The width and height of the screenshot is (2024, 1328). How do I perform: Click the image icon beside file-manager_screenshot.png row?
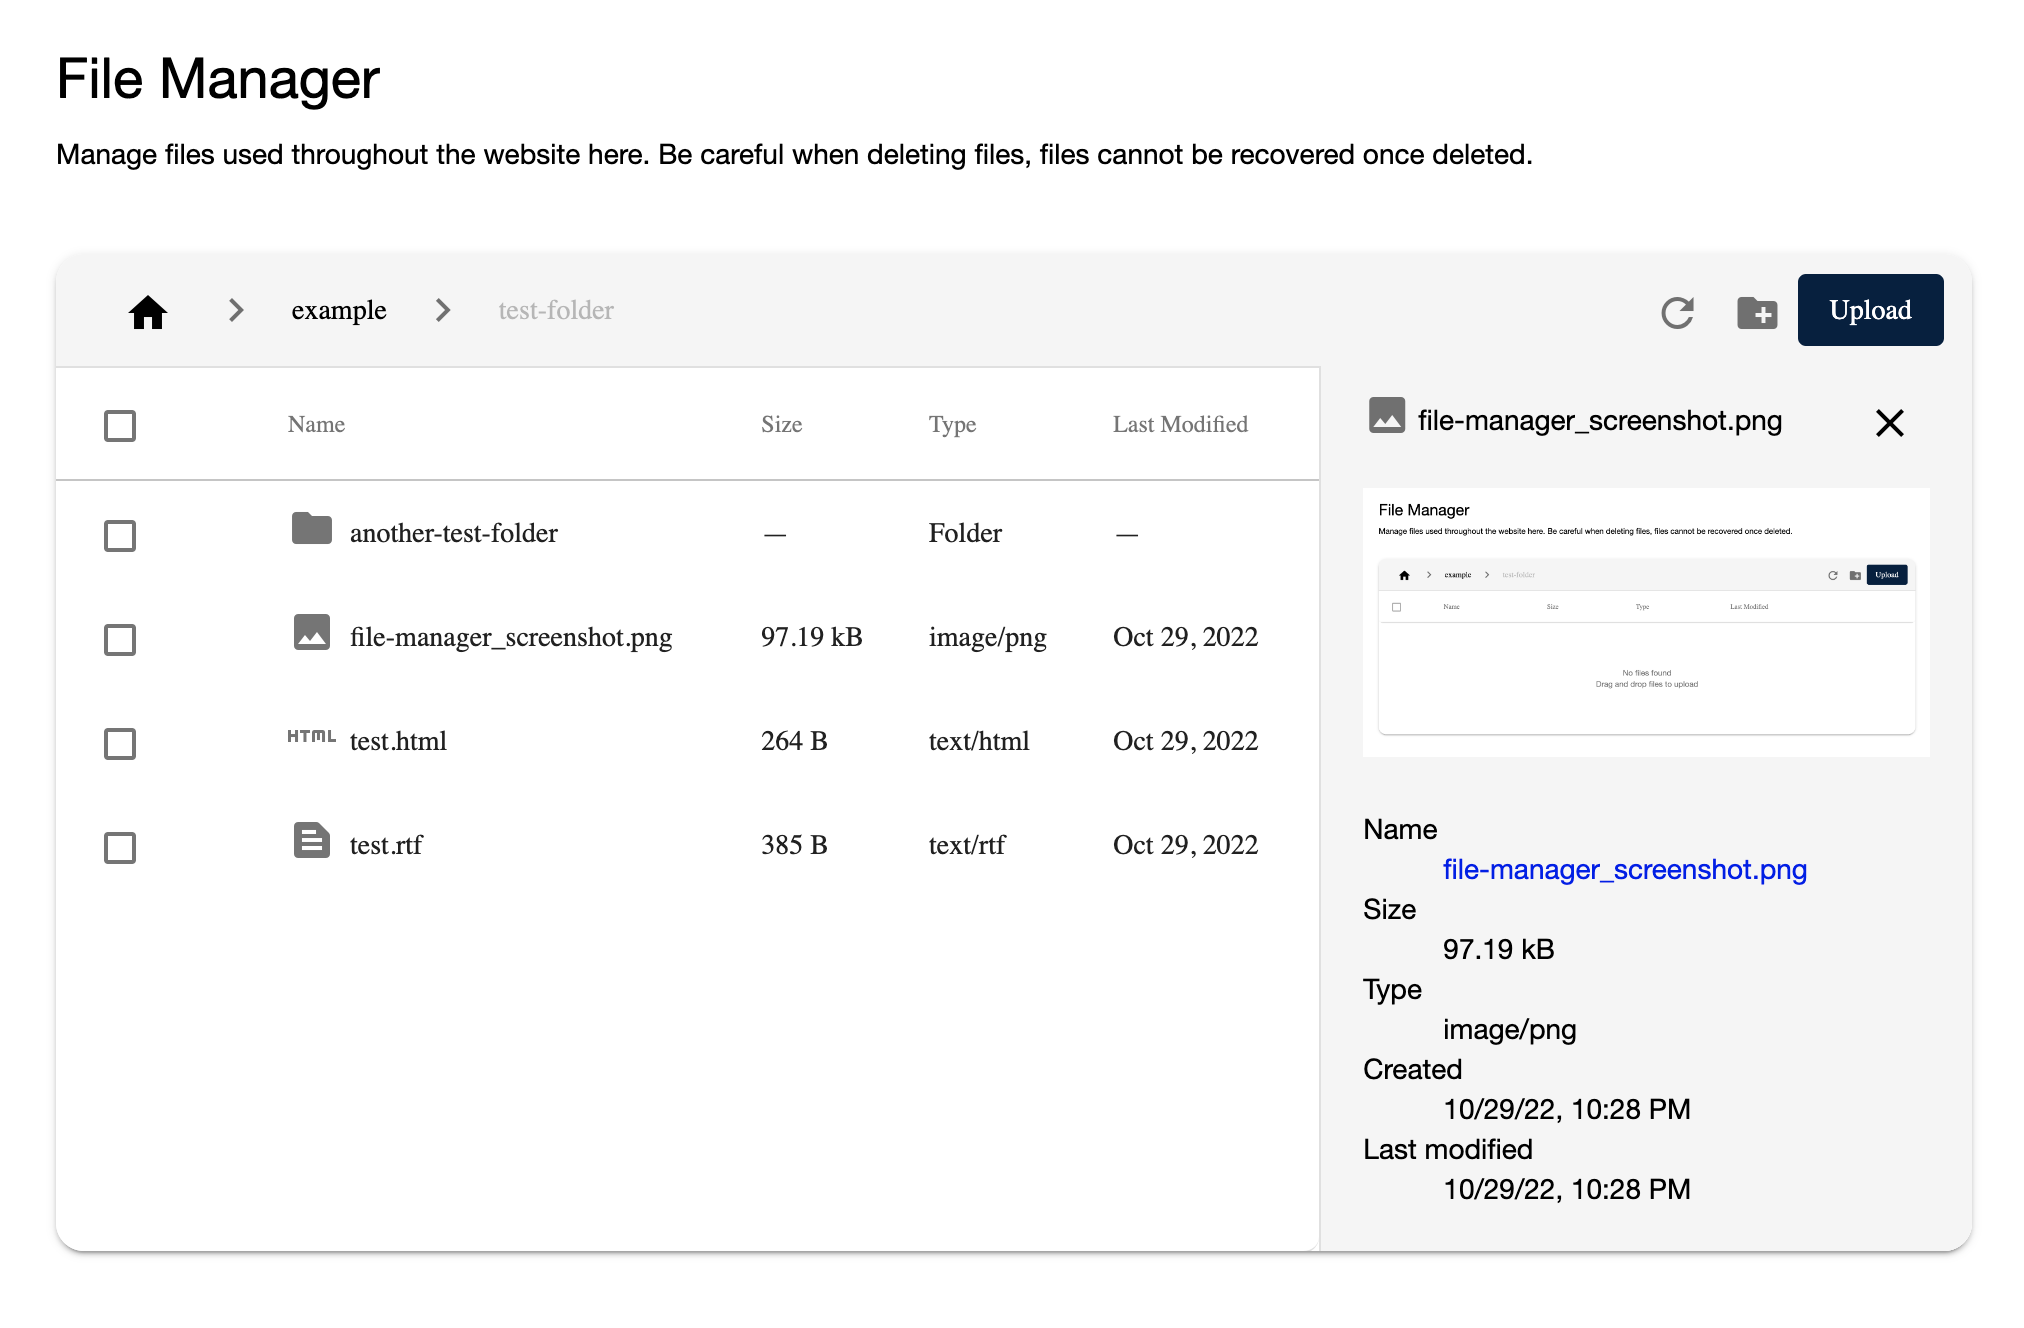point(312,632)
